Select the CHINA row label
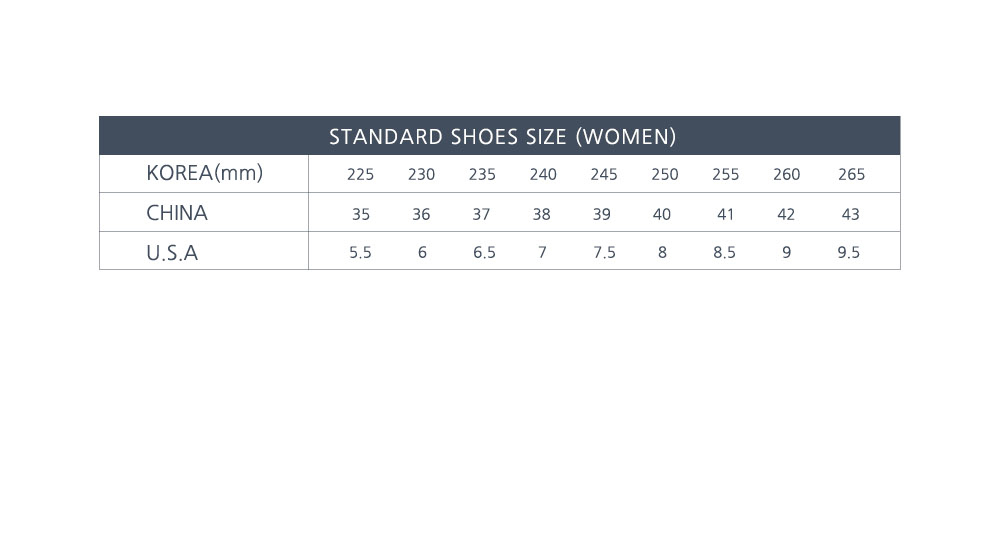The height and width of the screenshot is (552, 1000). (x=177, y=213)
